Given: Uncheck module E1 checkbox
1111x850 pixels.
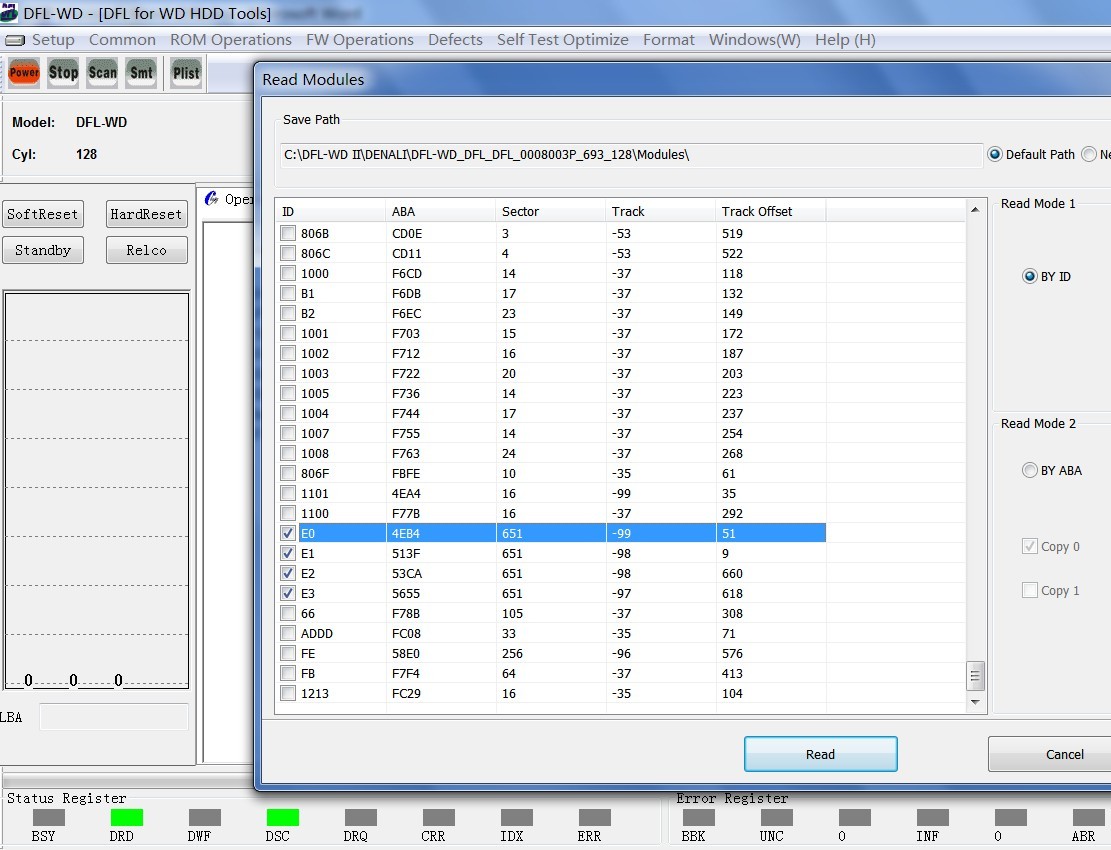Looking at the screenshot, I should tap(288, 553).
